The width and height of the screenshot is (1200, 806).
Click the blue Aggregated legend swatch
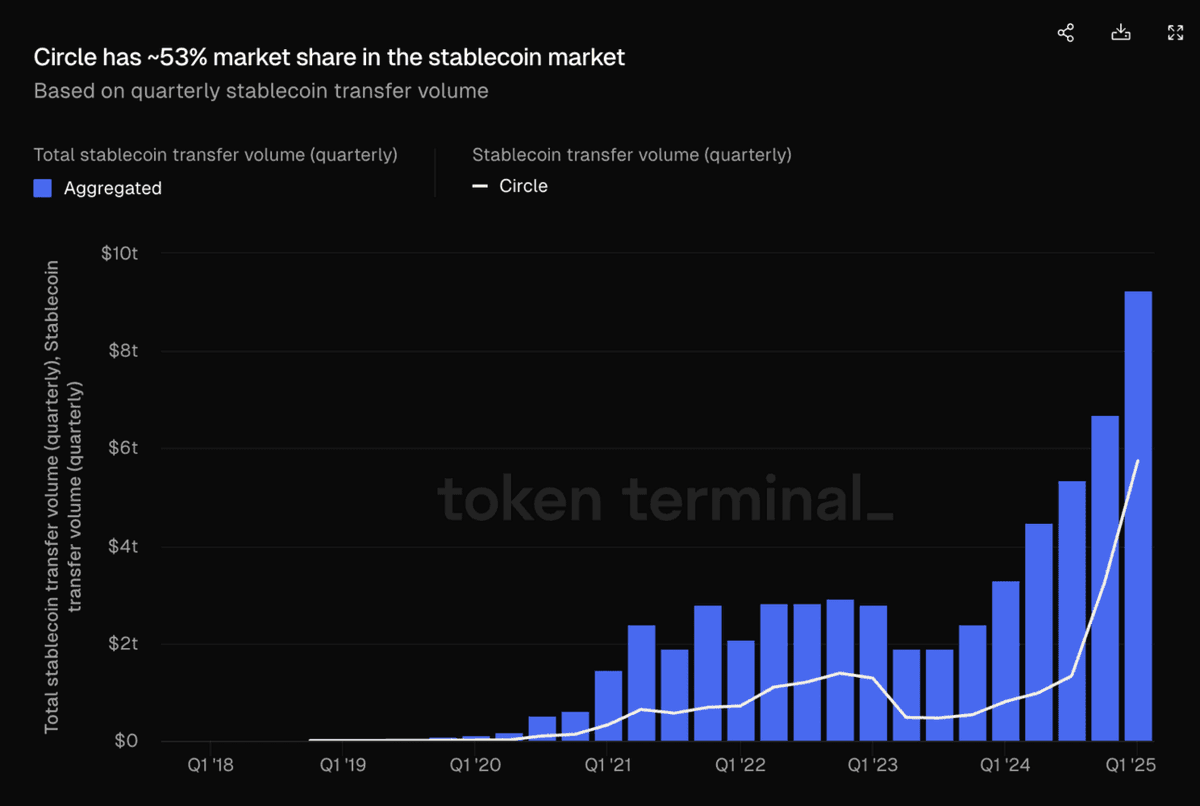pyautogui.click(x=43, y=188)
